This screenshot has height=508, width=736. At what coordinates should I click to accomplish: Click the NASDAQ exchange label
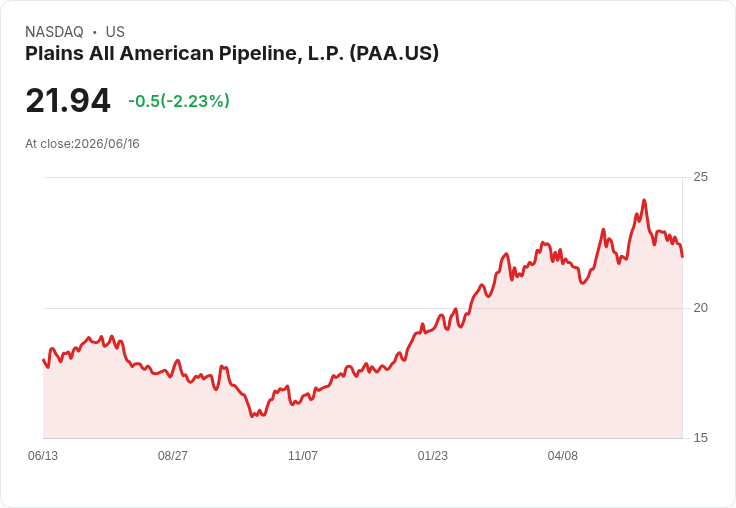point(54,32)
